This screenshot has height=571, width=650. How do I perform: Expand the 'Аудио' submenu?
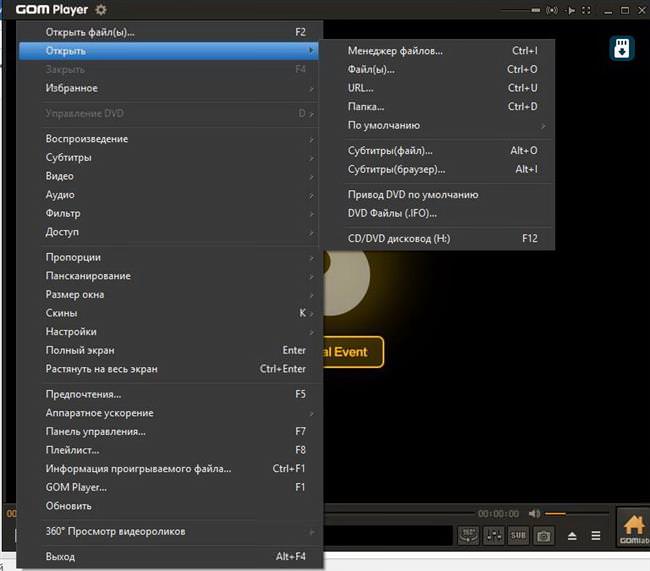tap(169, 194)
